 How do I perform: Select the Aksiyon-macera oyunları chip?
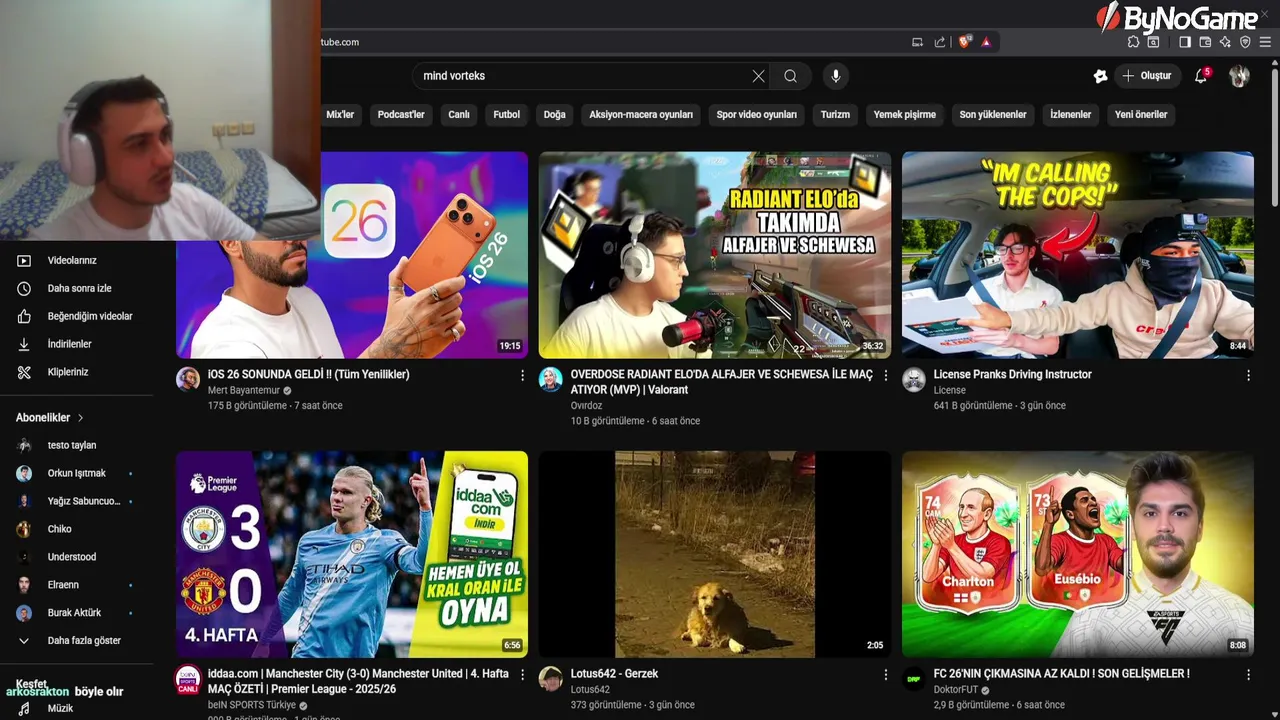pos(641,115)
